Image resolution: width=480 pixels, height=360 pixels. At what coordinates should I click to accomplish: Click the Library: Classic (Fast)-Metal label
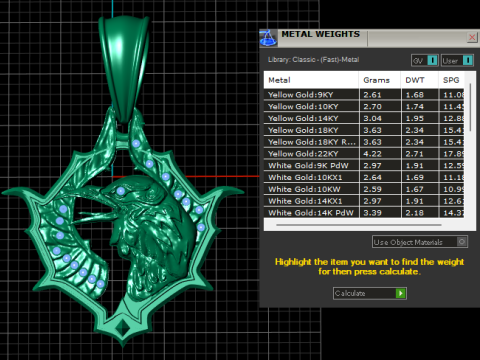(313, 60)
